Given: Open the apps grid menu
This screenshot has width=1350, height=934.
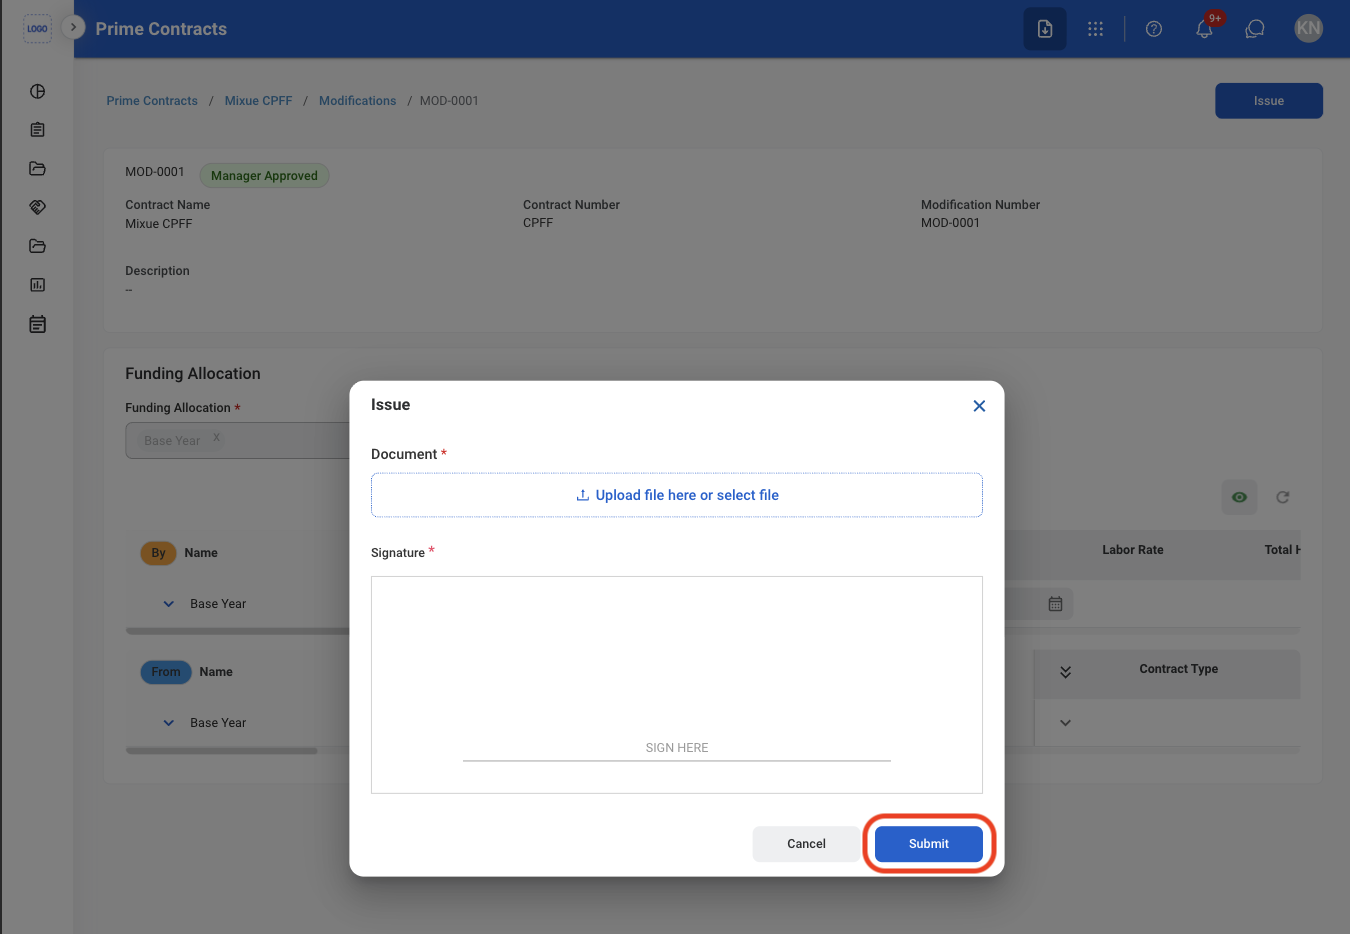Looking at the screenshot, I should (1096, 29).
